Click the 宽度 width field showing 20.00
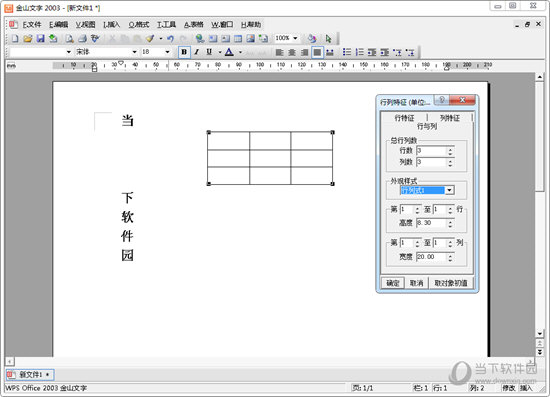The image size is (550, 397). pos(431,257)
